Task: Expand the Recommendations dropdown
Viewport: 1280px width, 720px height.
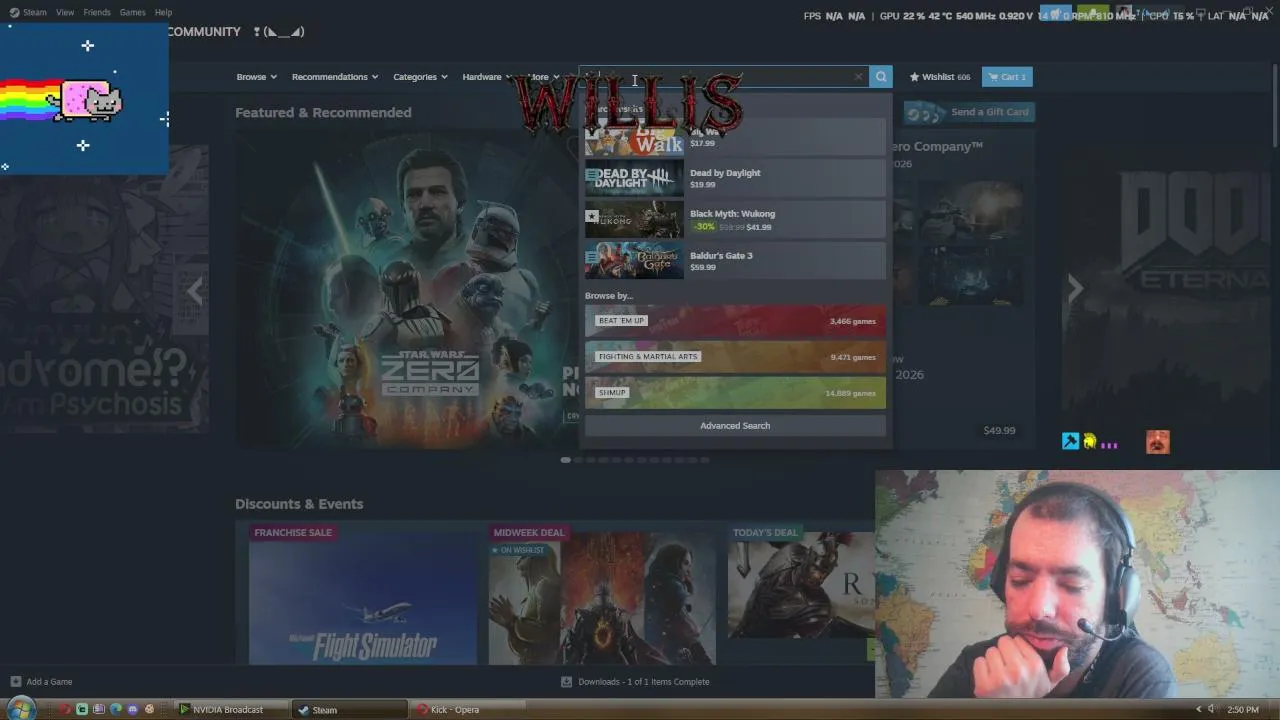Action: coord(335,77)
